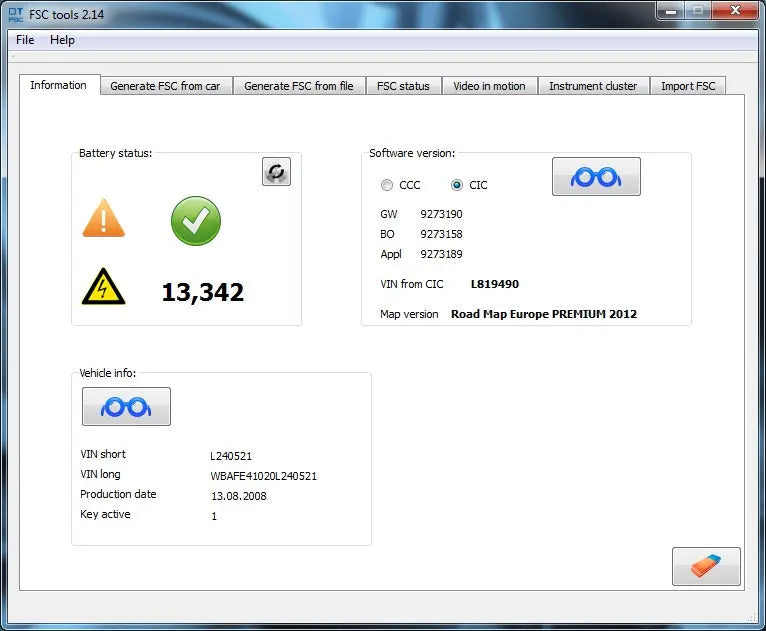The width and height of the screenshot is (766, 631).
Task: Click the battery voltage reading 13,342
Action: pyautogui.click(x=203, y=292)
